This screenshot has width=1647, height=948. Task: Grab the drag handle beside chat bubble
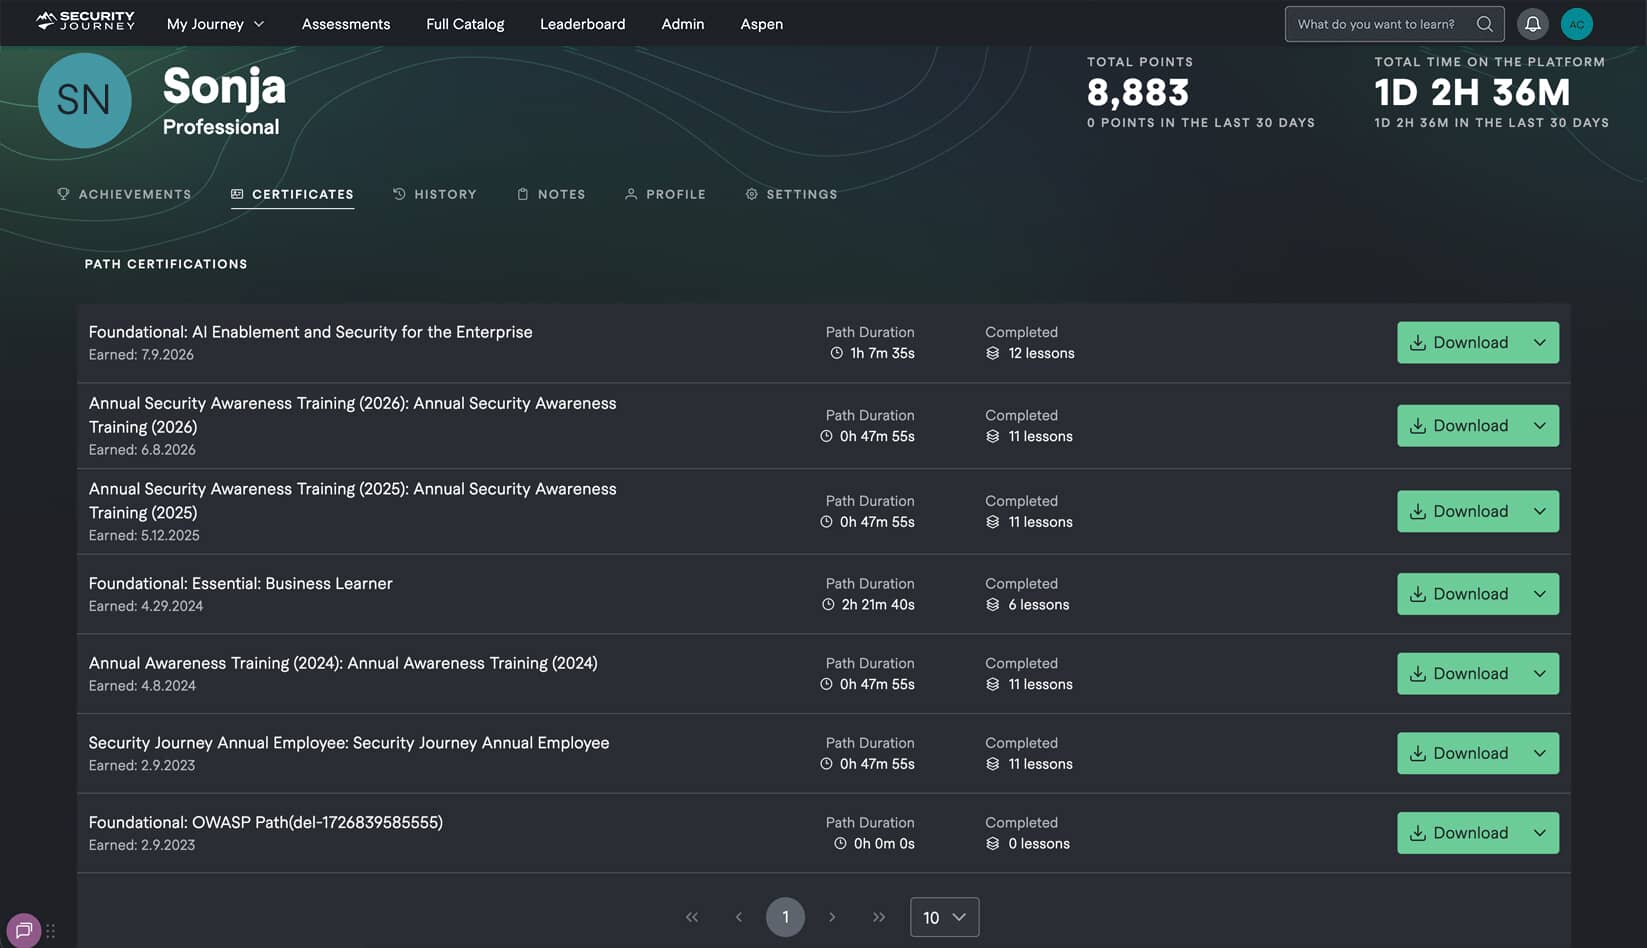click(x=51, y=931)
